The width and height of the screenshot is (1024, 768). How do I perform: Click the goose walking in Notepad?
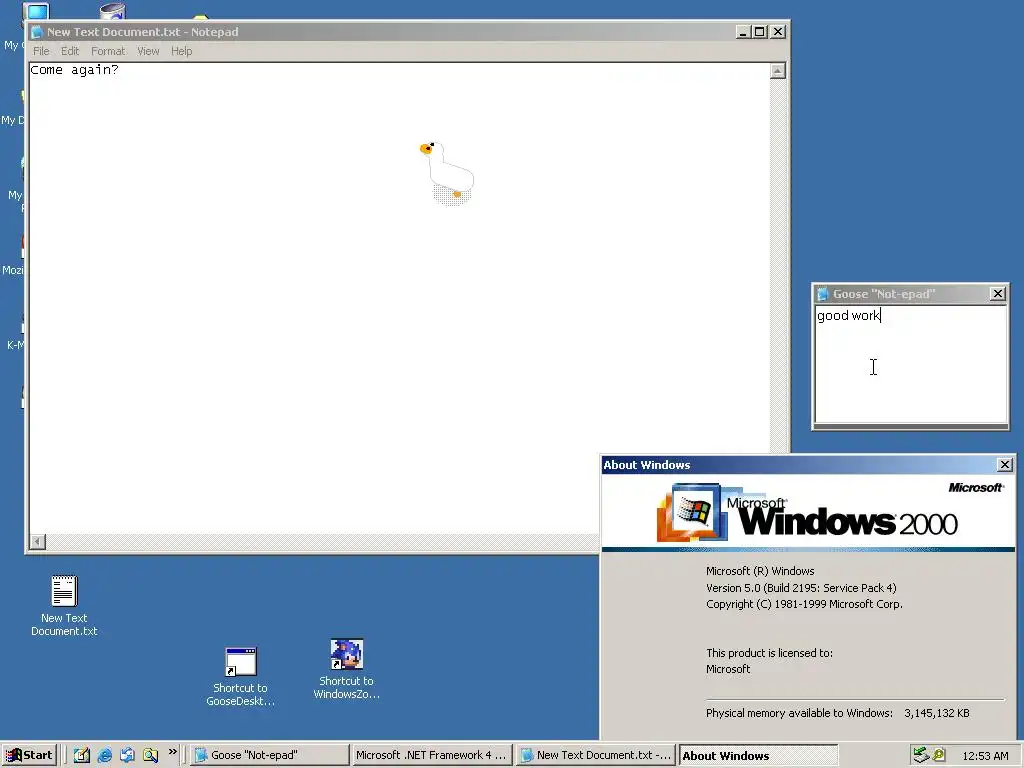coord(448,173)
